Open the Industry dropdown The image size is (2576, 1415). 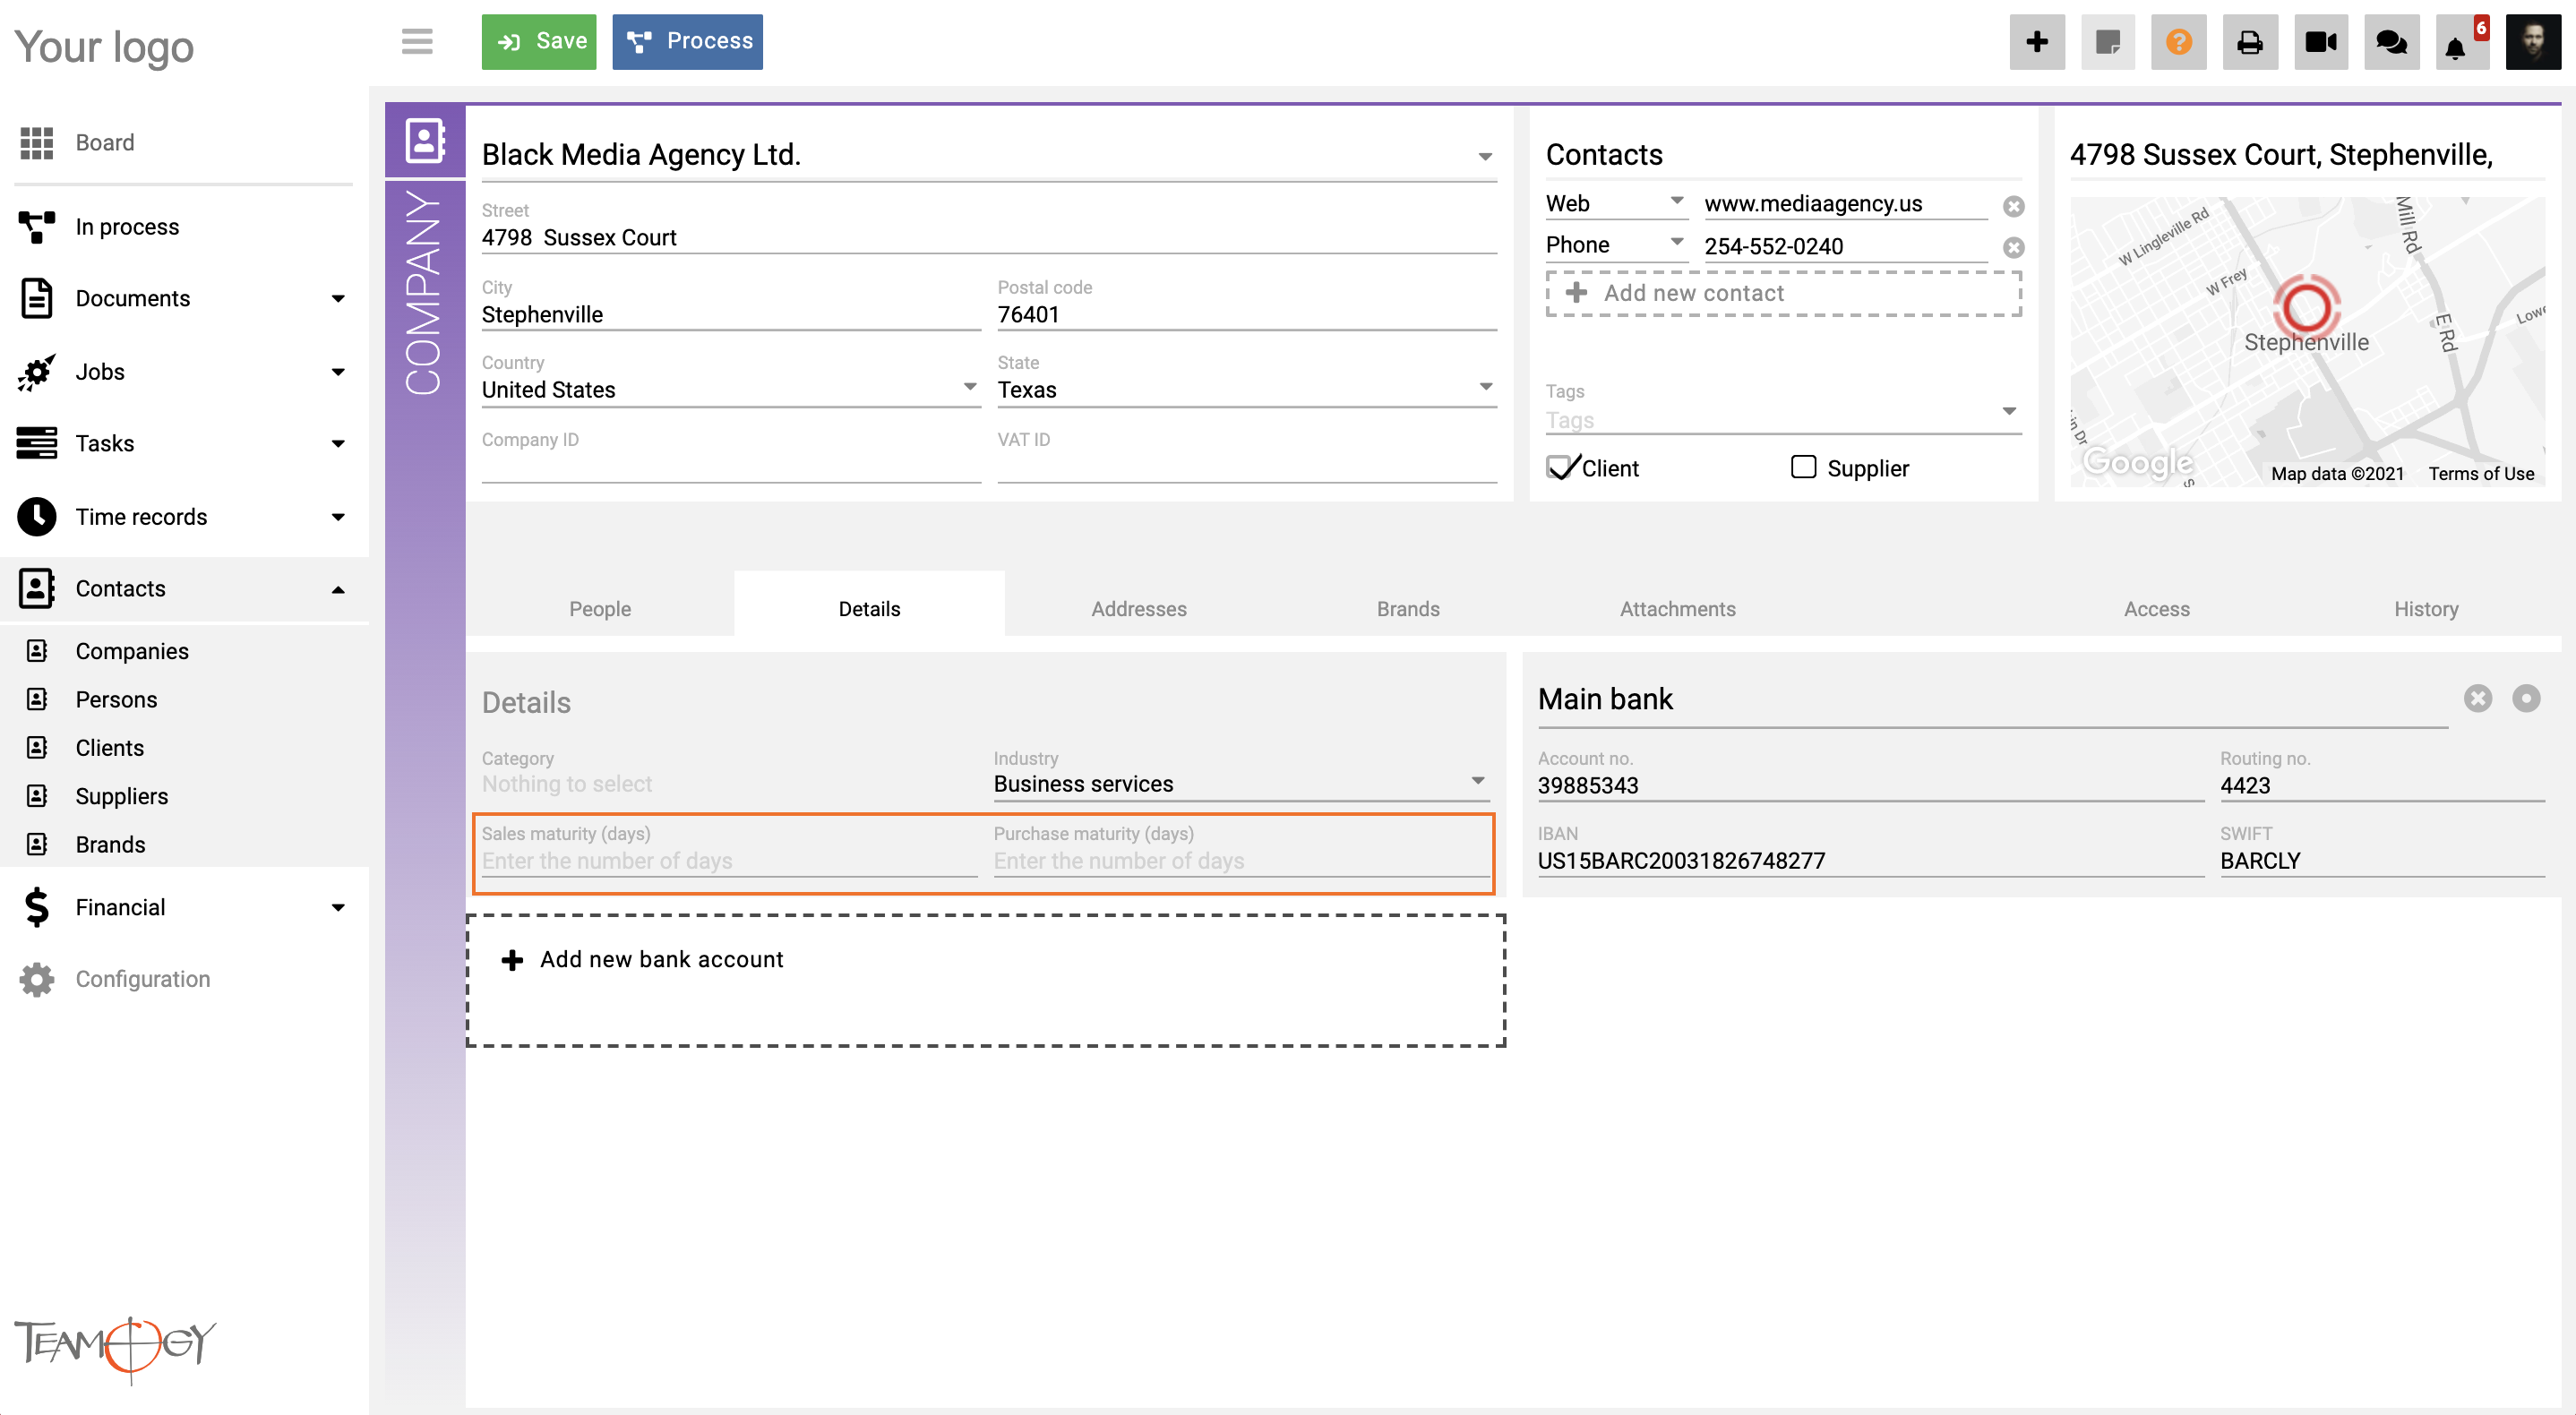click(1241, 783)
